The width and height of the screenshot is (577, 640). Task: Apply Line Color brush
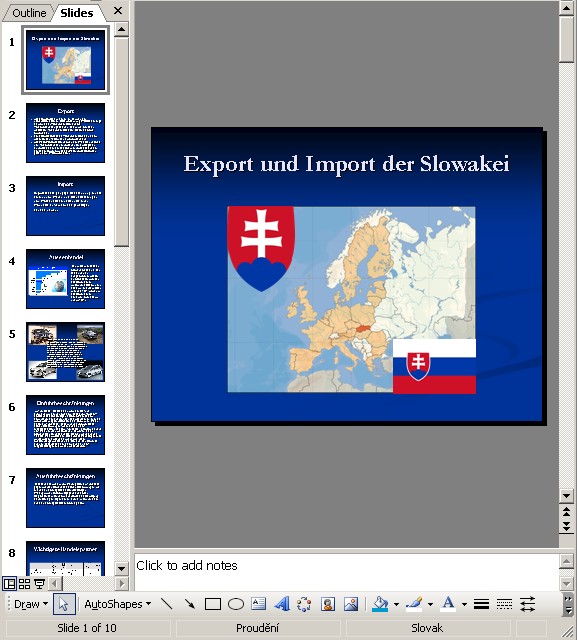(414, 604)
